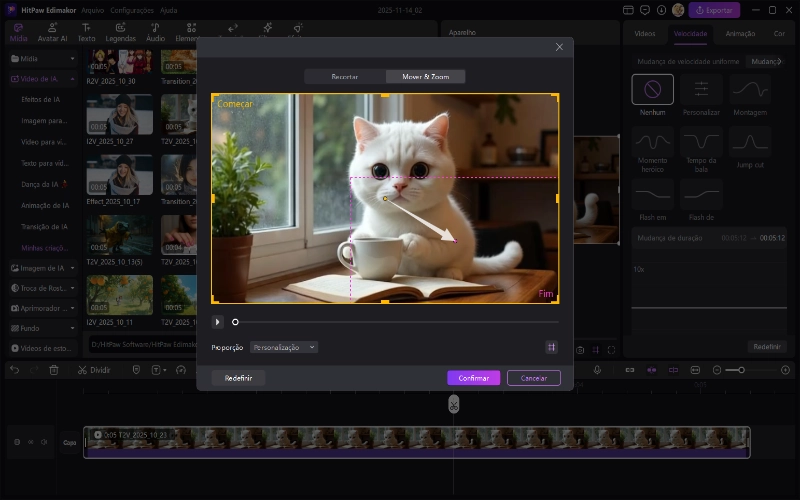800x500 pixels.
Task: Choose the Montagem speed curve preset
Action: [749, 91]
